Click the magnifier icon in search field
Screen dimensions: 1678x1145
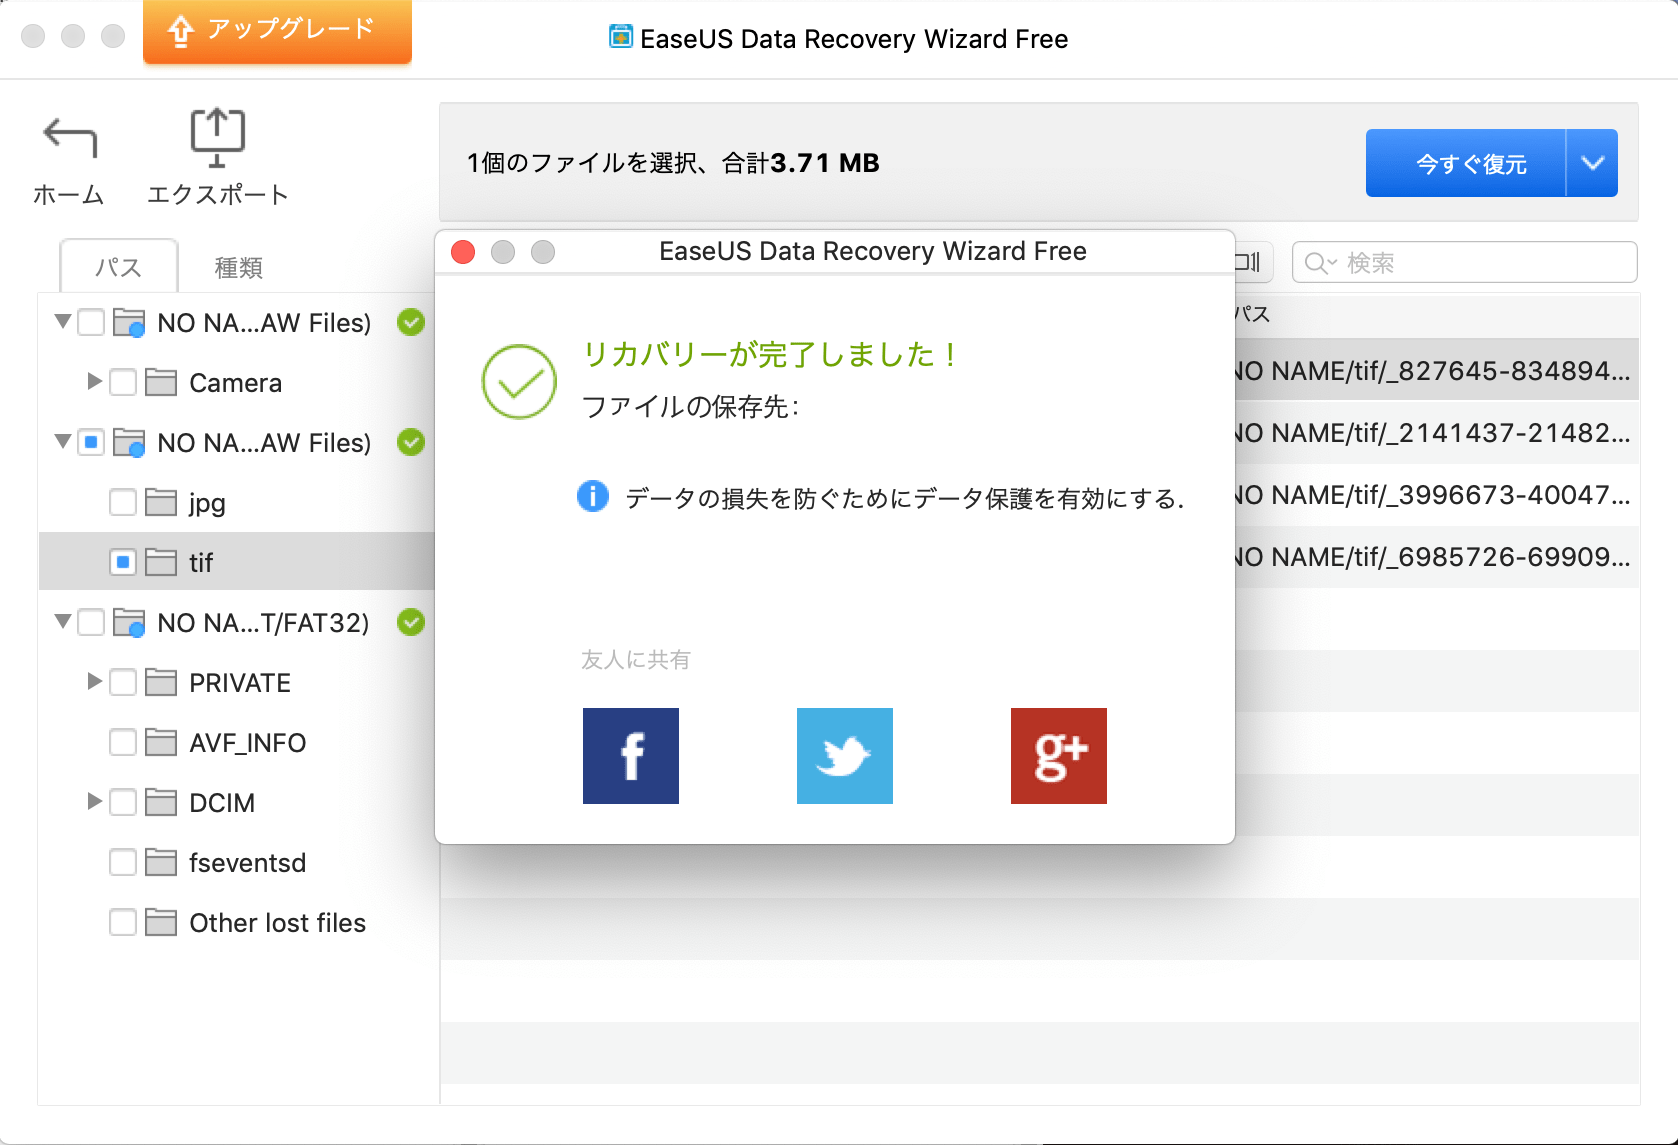(1318, 263)
